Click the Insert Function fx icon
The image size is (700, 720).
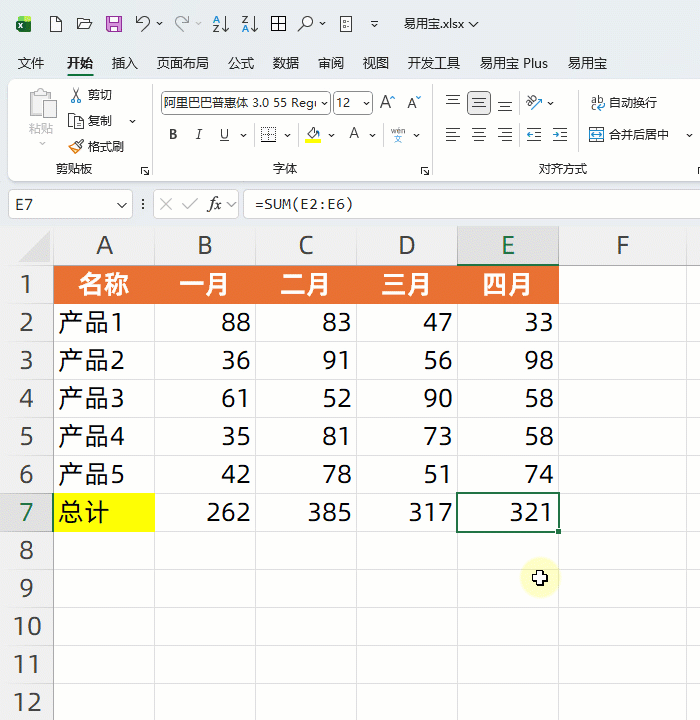click(x=214, y=204)
